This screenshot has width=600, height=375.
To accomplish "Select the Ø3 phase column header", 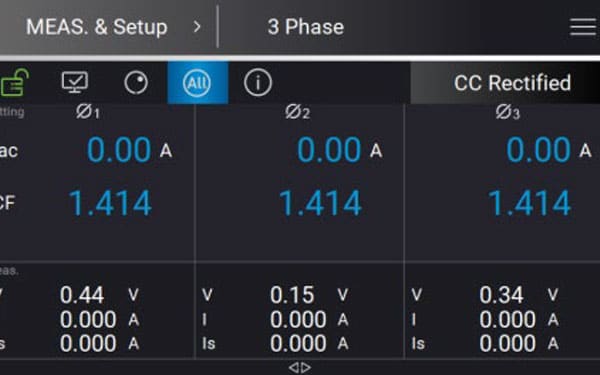I will click(508, 112).
